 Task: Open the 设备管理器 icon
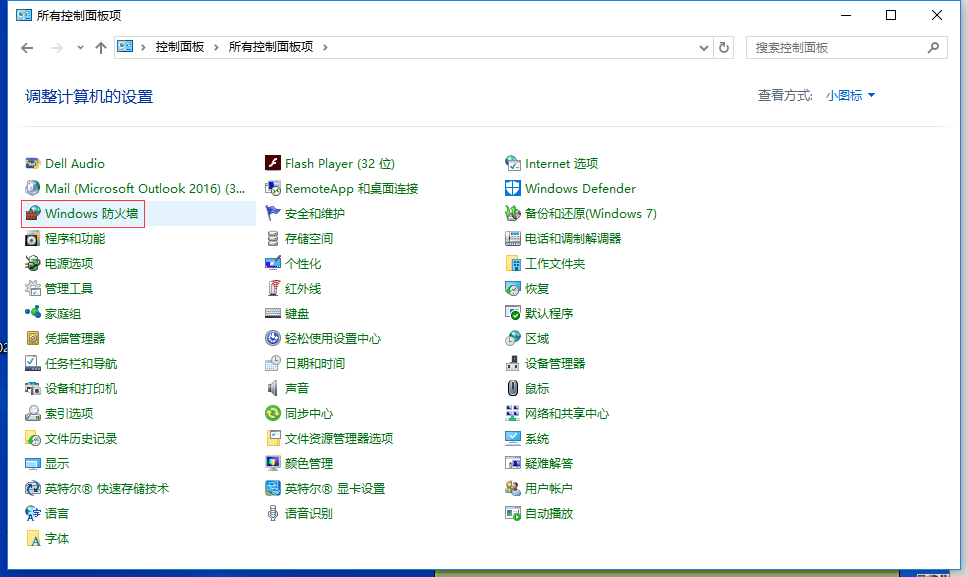513,364
